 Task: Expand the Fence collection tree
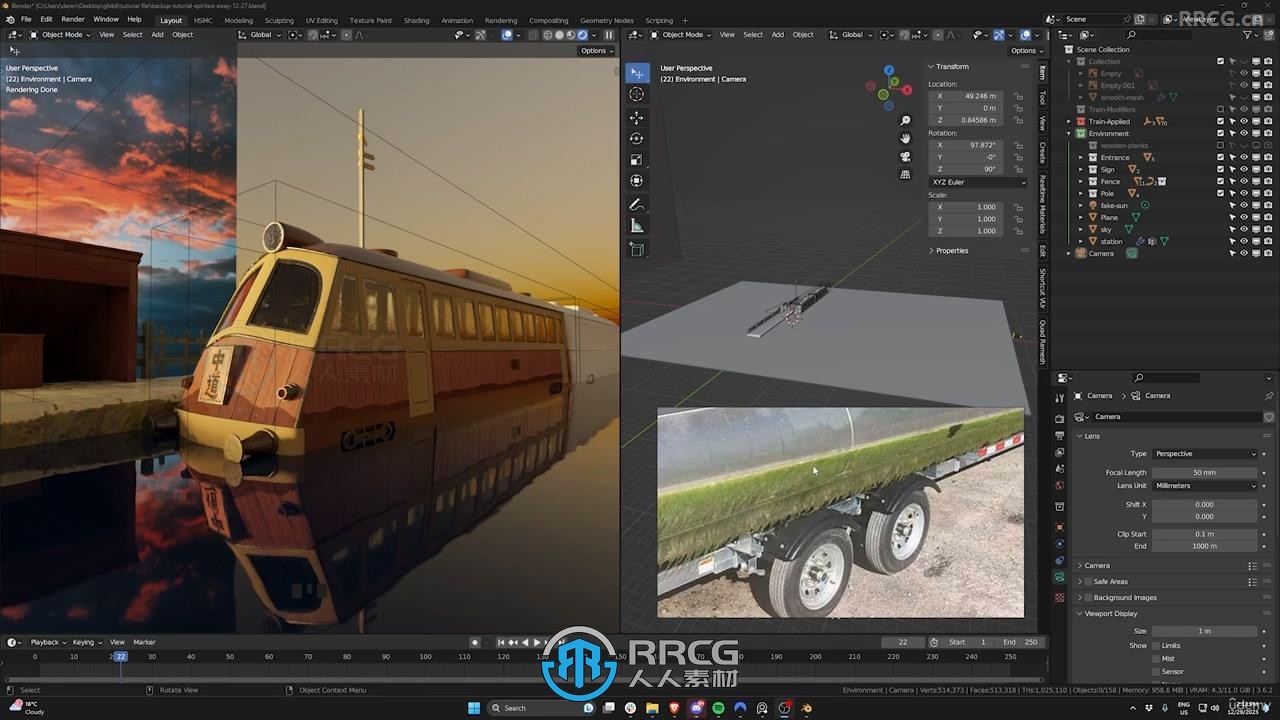(1081, 181)
